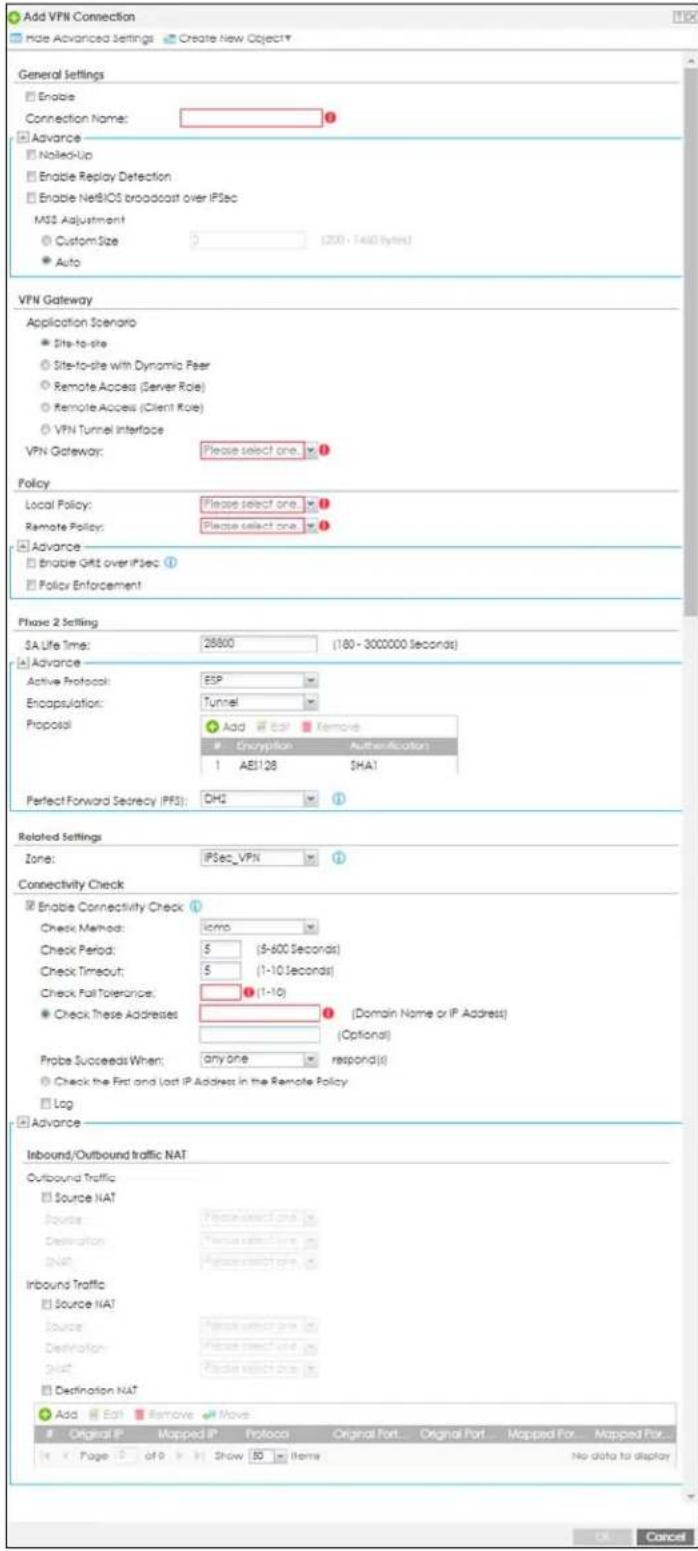Select Custom Size MSS adjustment
698x1551 pixels.
[x=47, y=240]
